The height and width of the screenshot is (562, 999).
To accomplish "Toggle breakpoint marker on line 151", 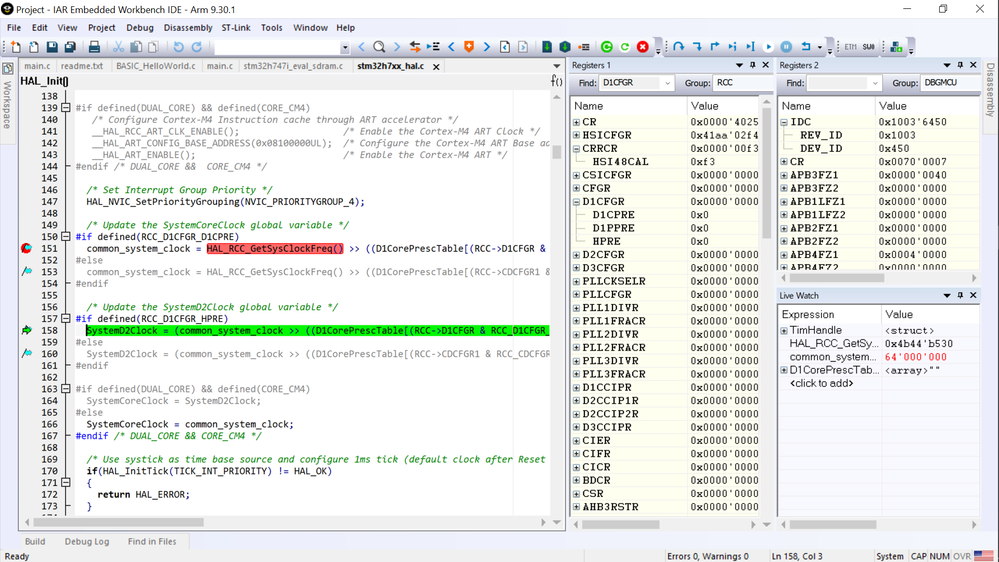I will point(26,249).
